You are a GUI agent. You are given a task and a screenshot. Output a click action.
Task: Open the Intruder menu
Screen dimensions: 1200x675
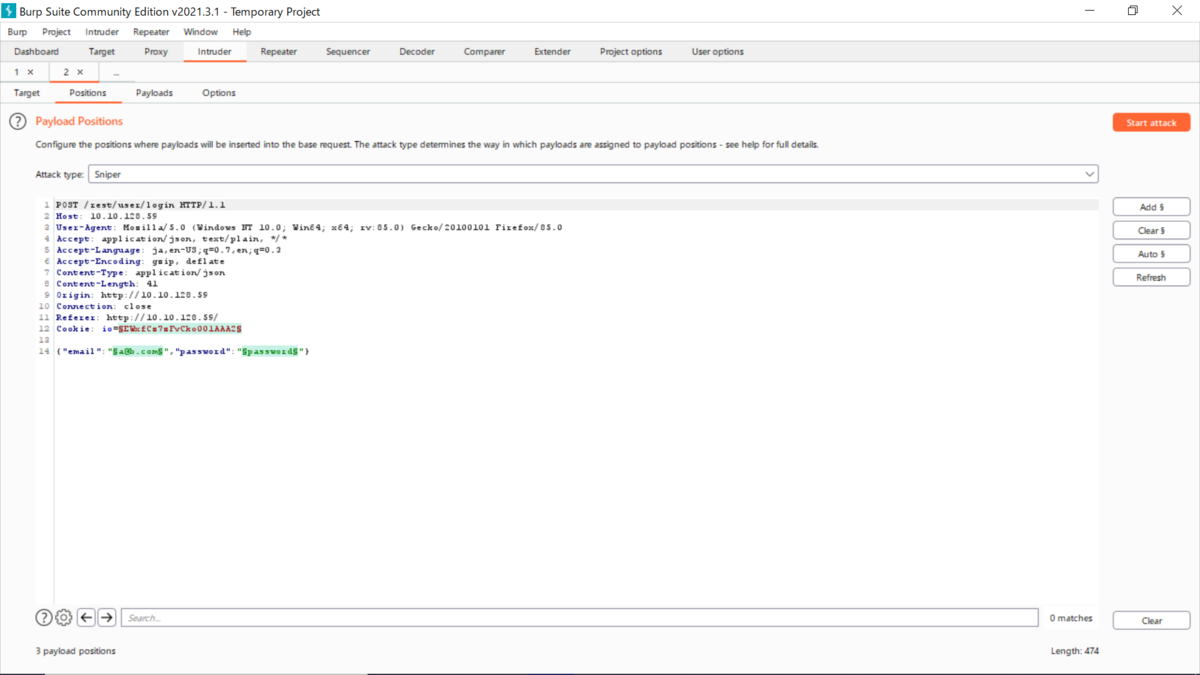pyautogui.click(x=102, y=32)
